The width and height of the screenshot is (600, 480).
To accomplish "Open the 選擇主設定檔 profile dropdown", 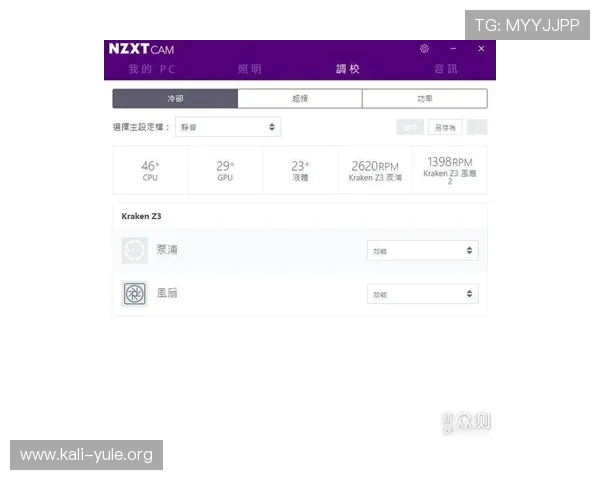I will pyautogui.click(x=228, y=127).
